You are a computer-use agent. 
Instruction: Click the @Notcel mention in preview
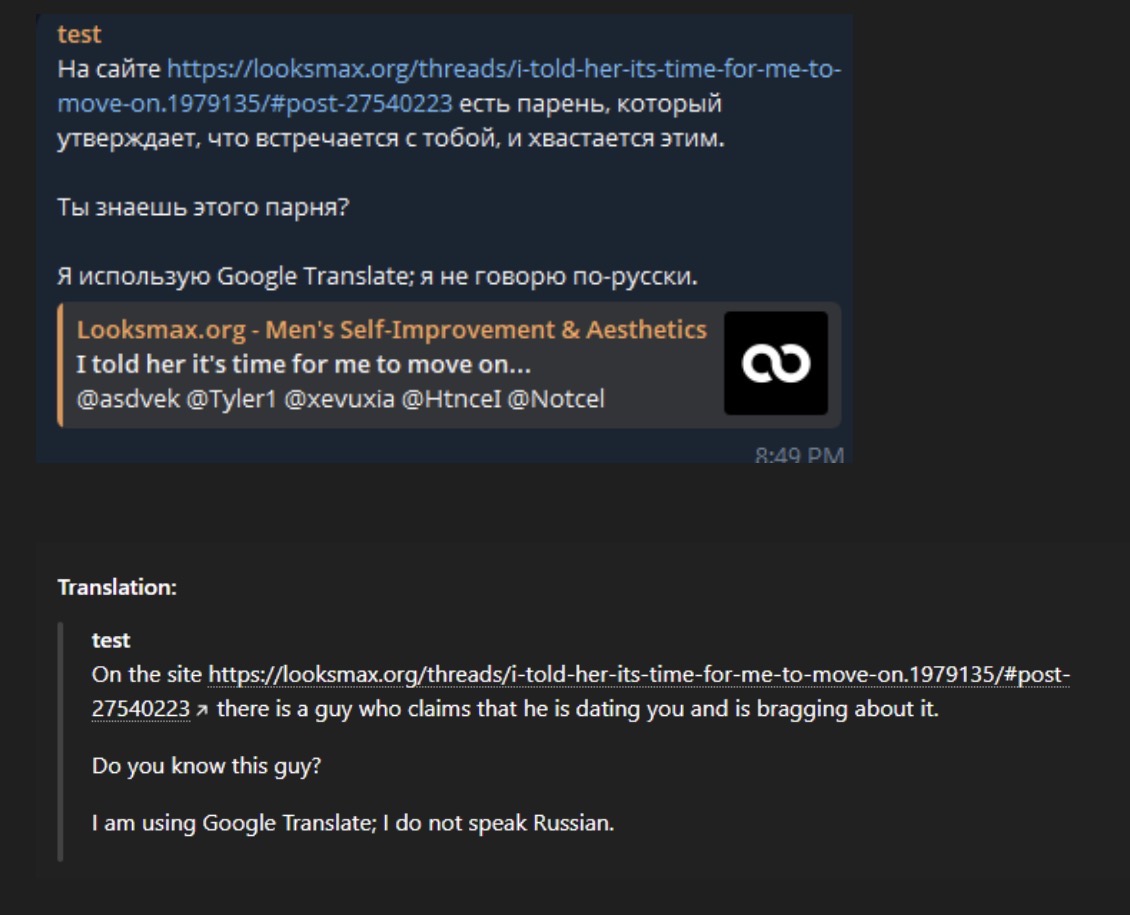(x=556, y=399)
